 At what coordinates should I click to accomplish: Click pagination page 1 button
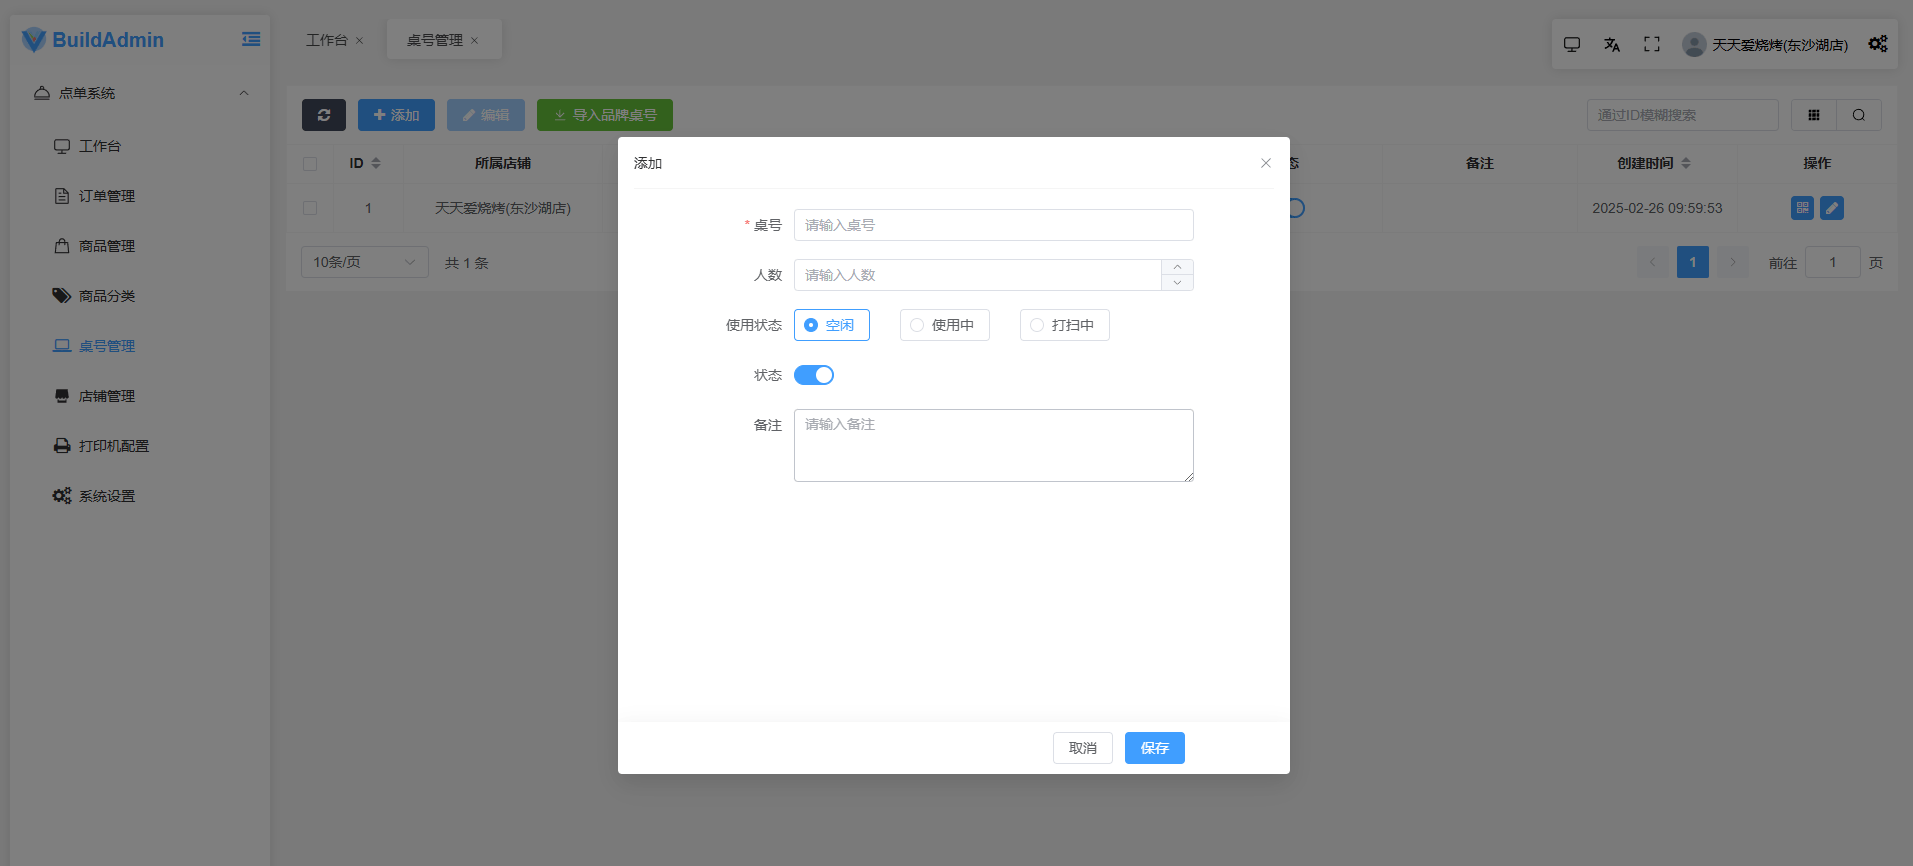click(x=1693, y=262)
